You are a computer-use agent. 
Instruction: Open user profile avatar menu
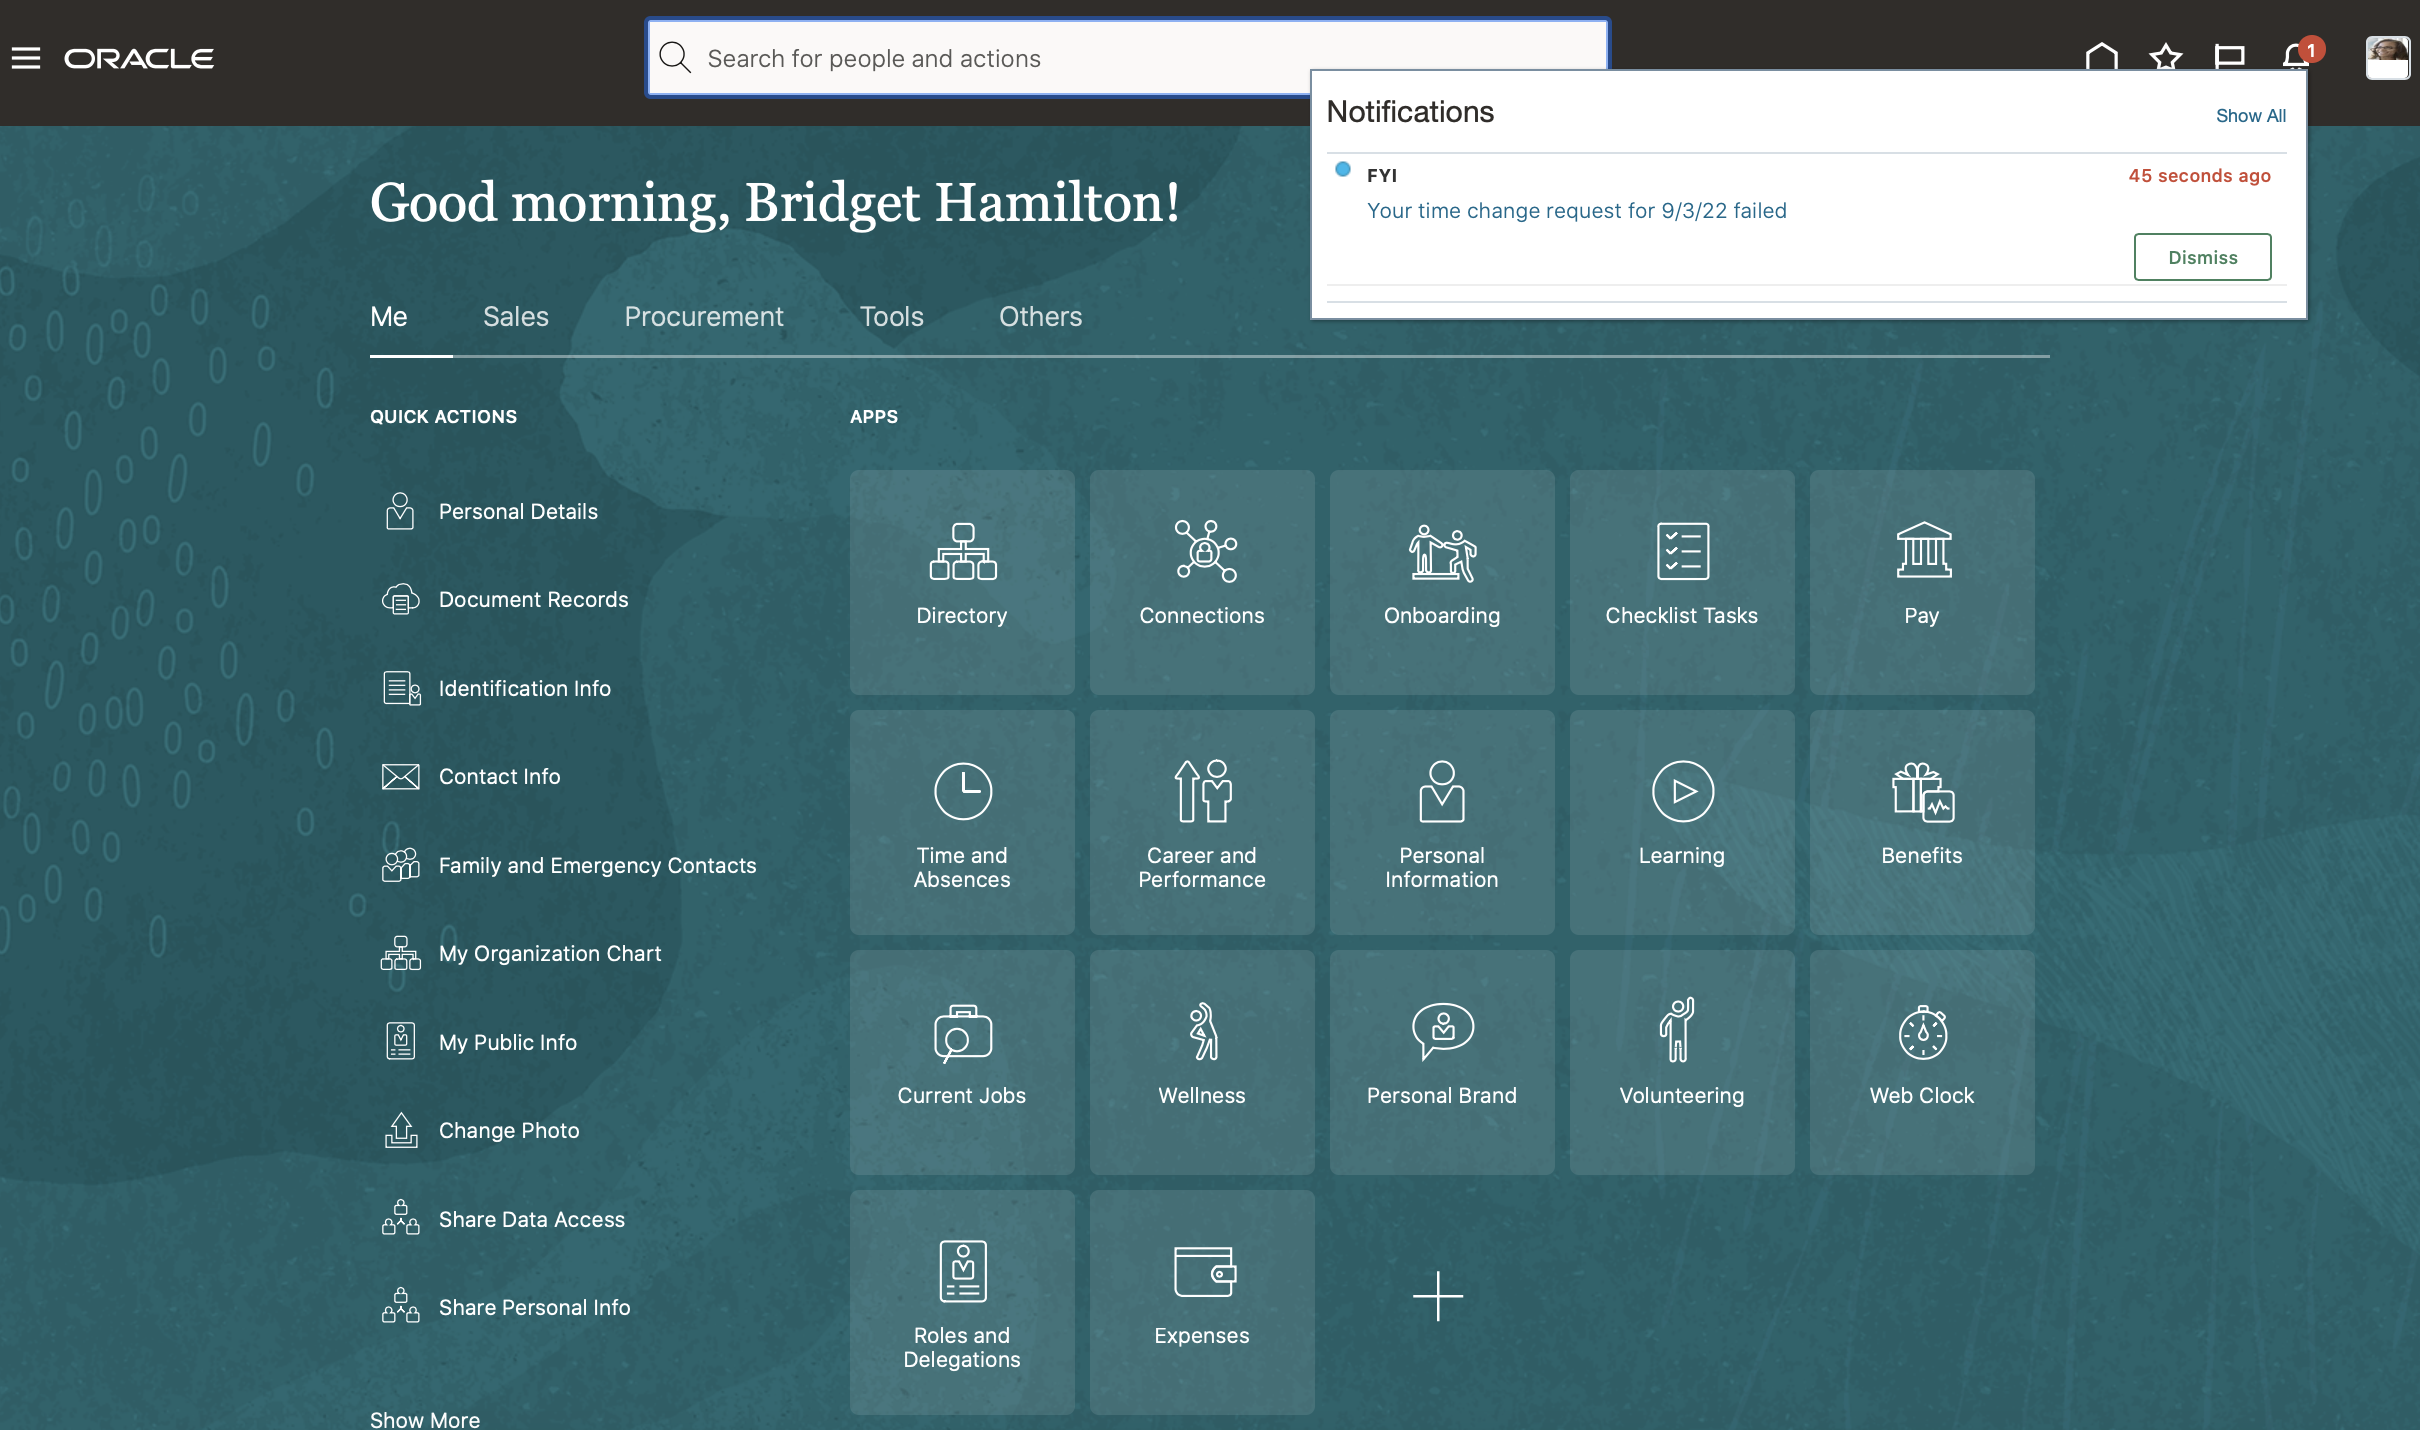pos(2386,58)
